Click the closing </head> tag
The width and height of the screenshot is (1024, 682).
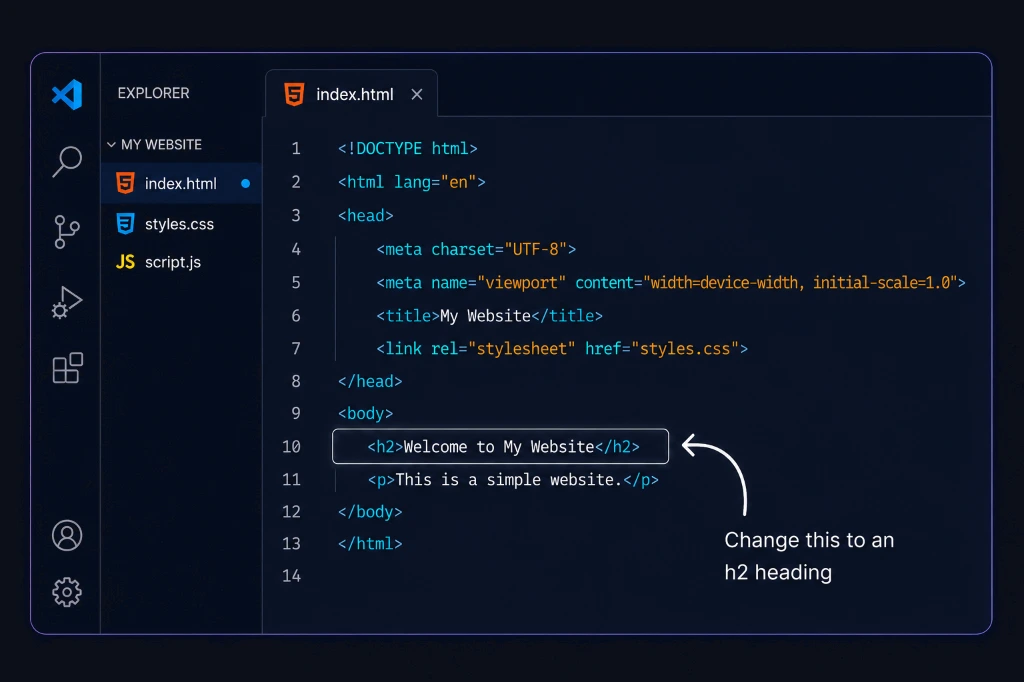pos(370,382)
